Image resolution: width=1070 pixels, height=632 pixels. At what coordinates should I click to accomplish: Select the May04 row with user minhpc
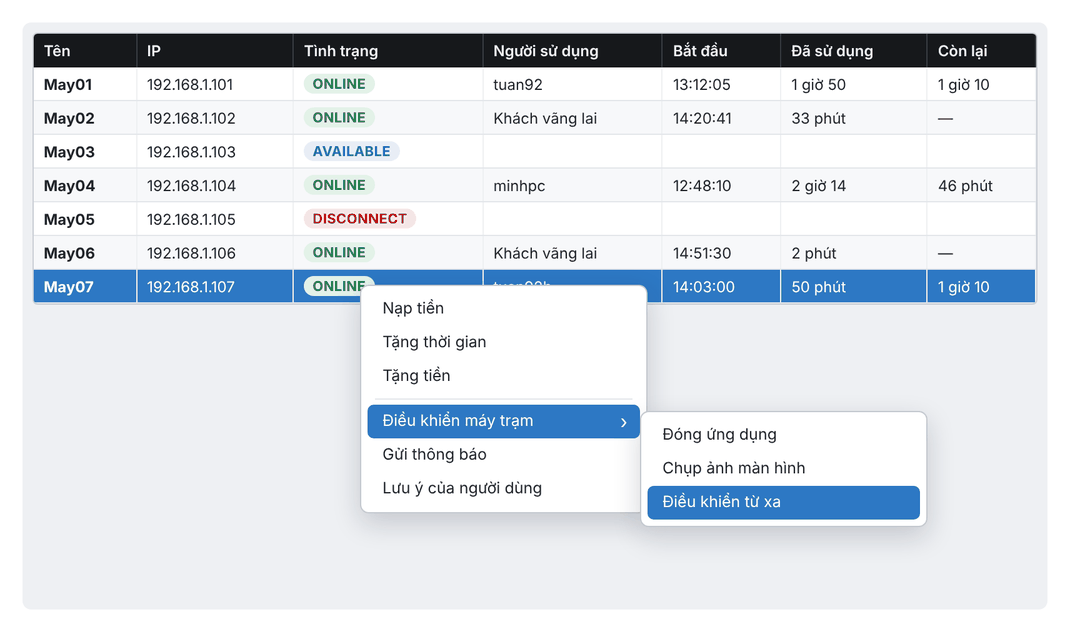point(535,186)
